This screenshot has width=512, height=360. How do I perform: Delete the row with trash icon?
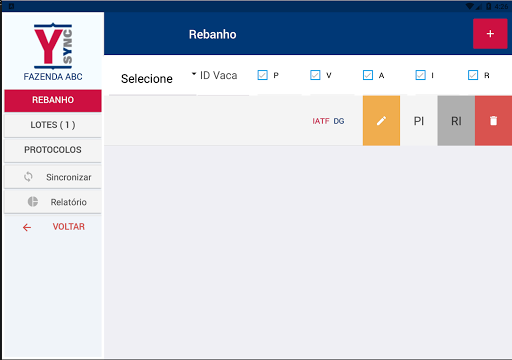click(x=493, y=121)
